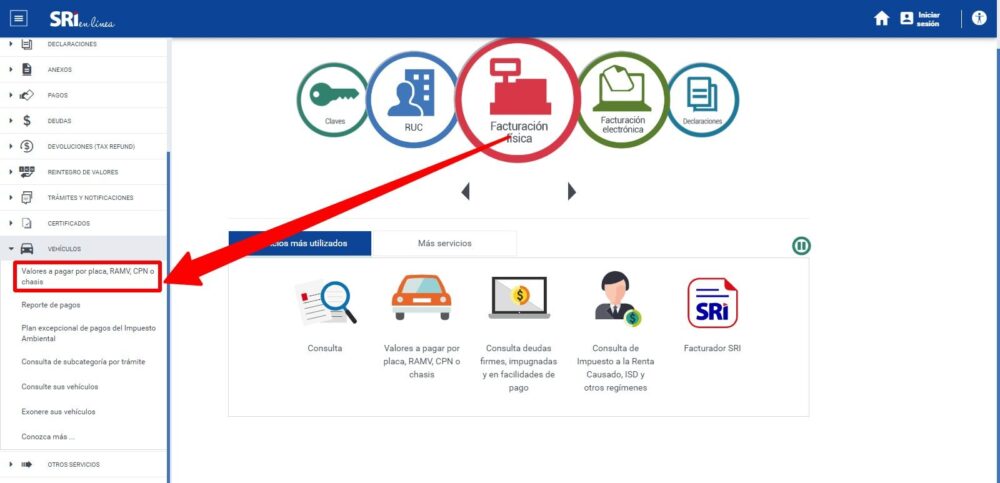Image resolution: width=1000 pixels, height=483 pixels.
Task: Expand the Pagos sidebar arrow
Action: click(x=11, y=95)
